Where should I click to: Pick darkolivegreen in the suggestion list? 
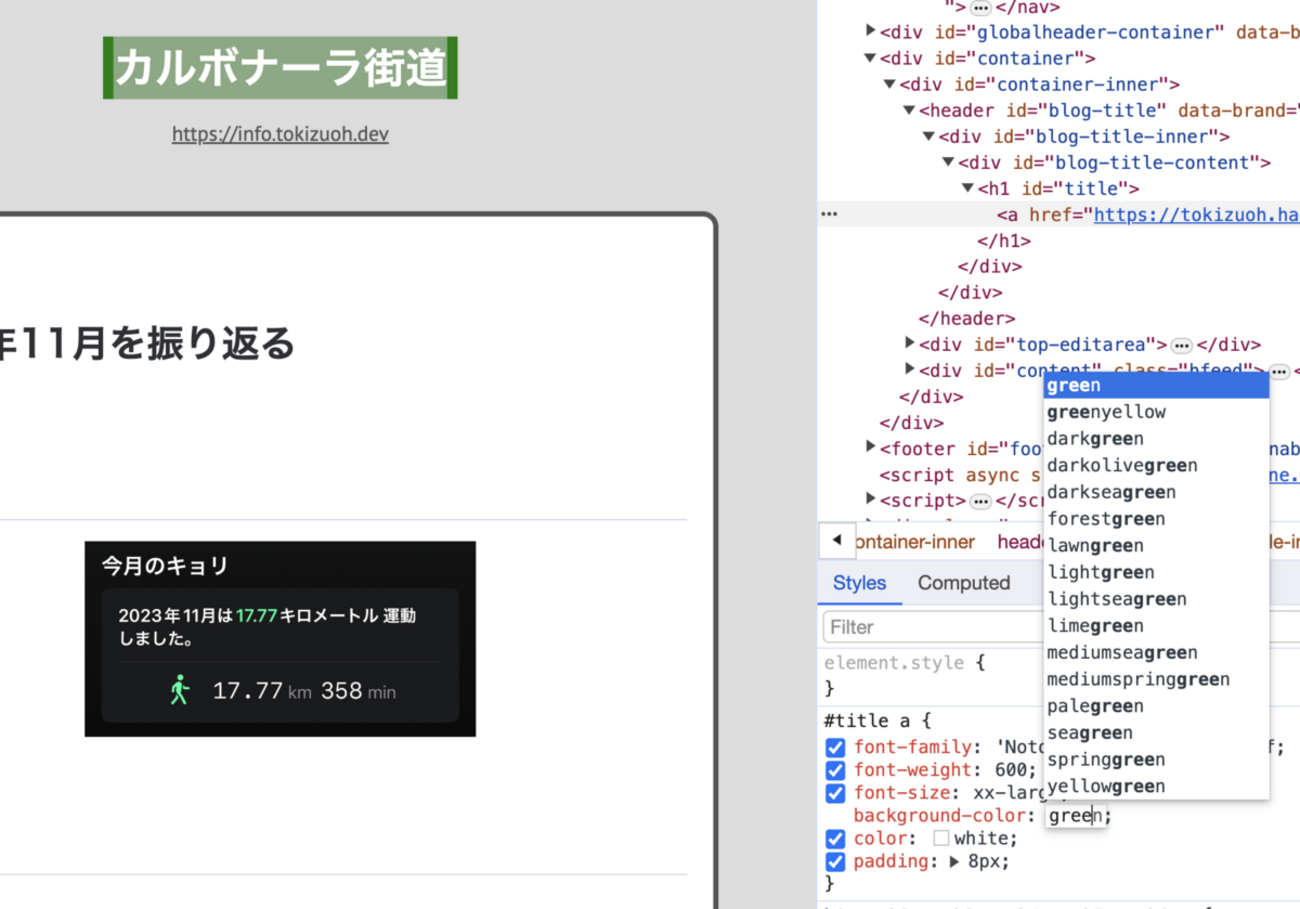1121,465
